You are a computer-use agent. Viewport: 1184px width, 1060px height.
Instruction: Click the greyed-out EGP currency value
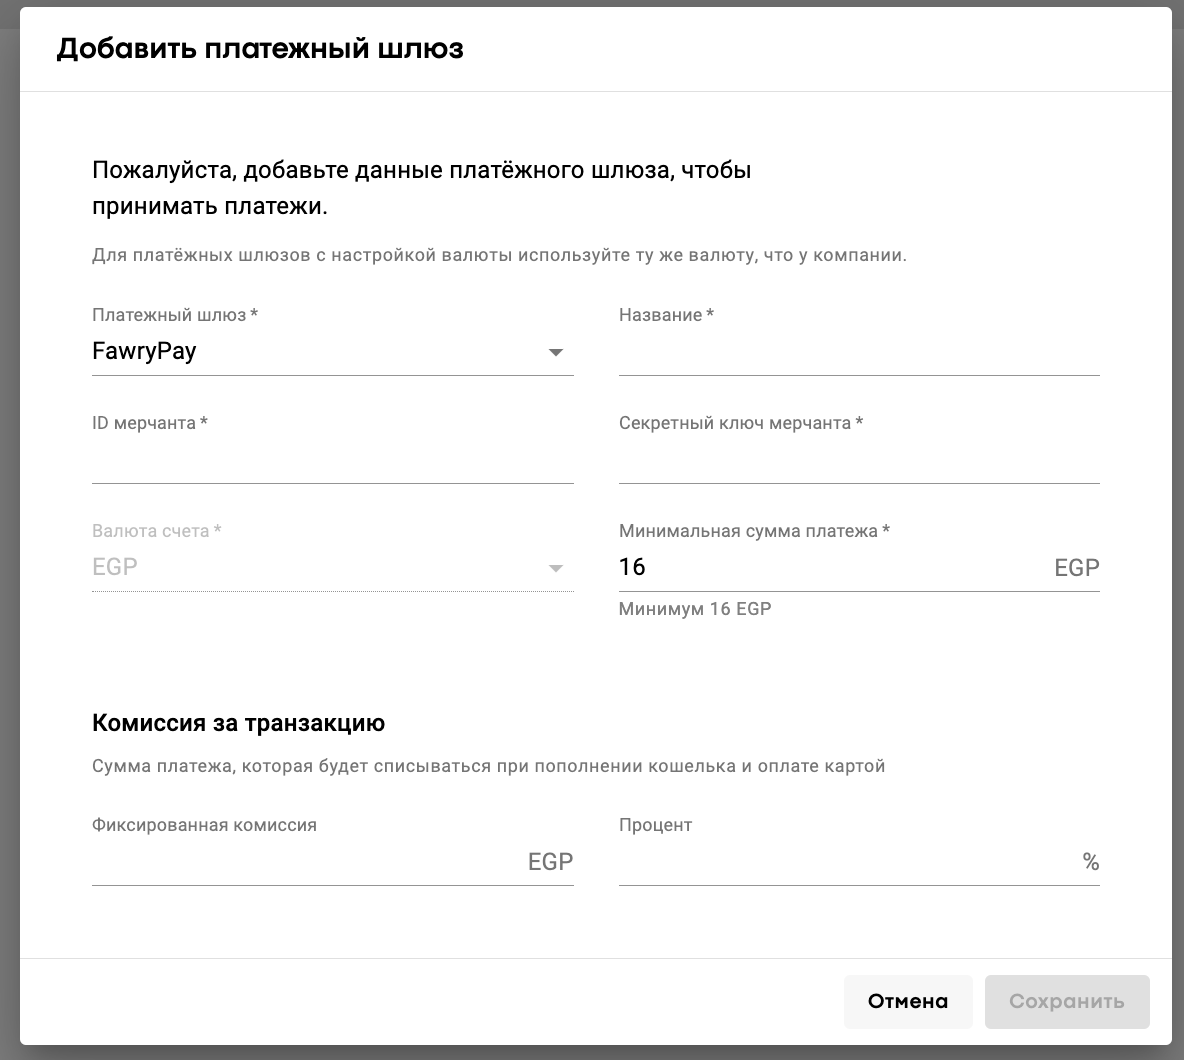pyautogui.click(x=115, y=567)
